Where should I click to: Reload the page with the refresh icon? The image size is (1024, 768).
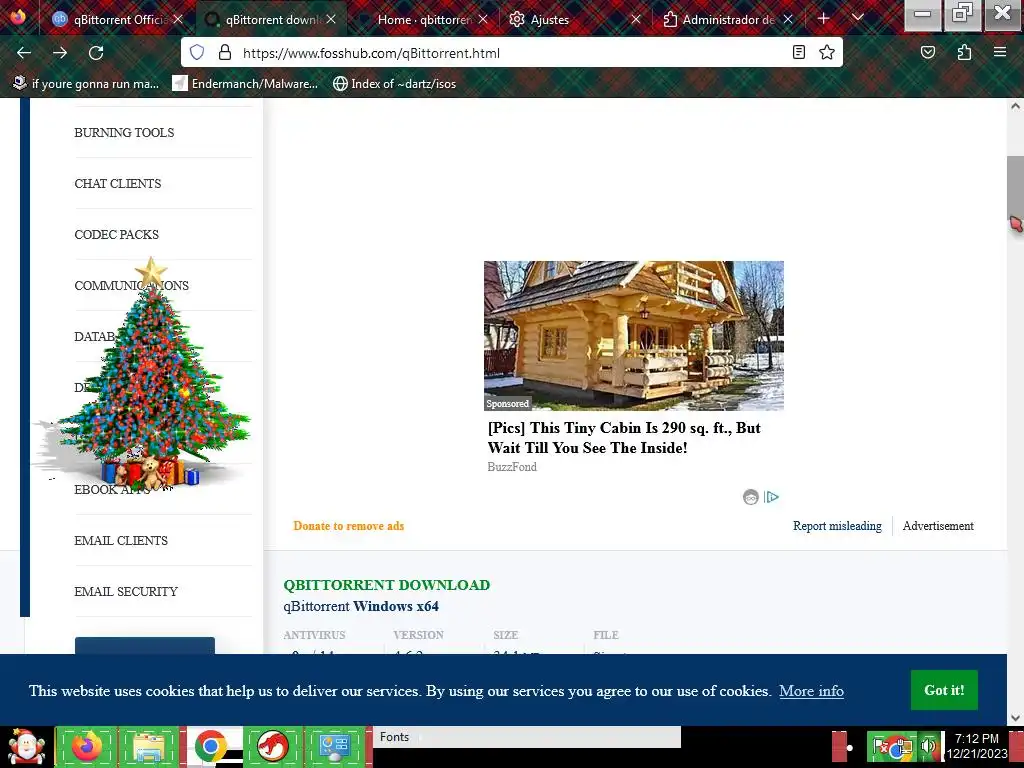click(x=96, y=53)
